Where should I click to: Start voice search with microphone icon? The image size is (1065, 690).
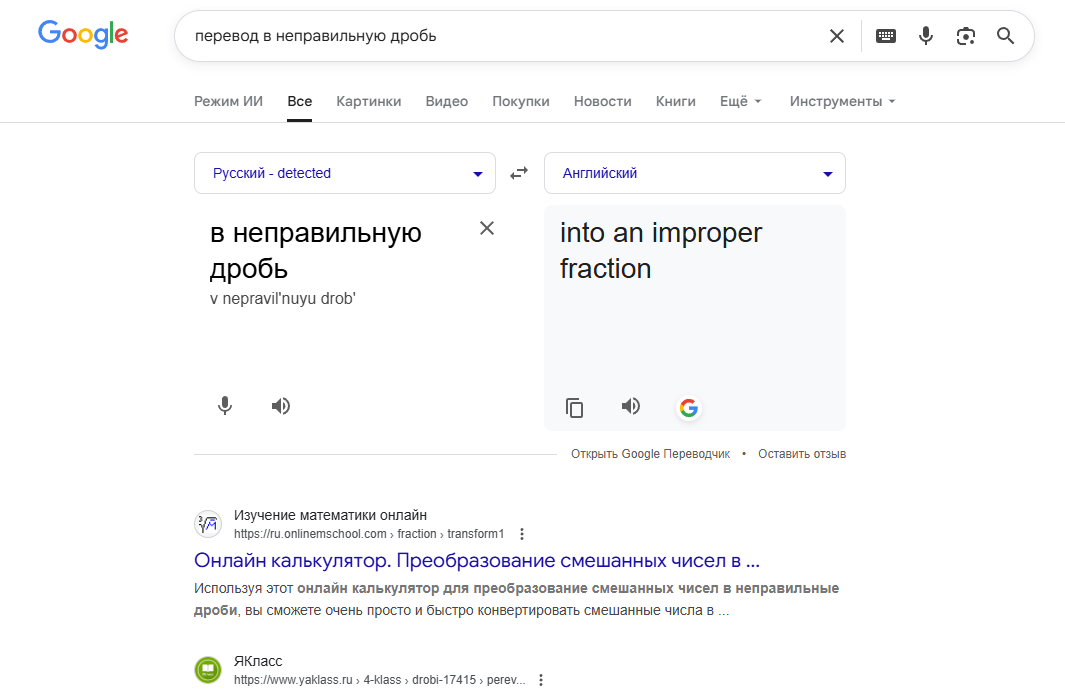pyautogui.click(x=926, y=36)
